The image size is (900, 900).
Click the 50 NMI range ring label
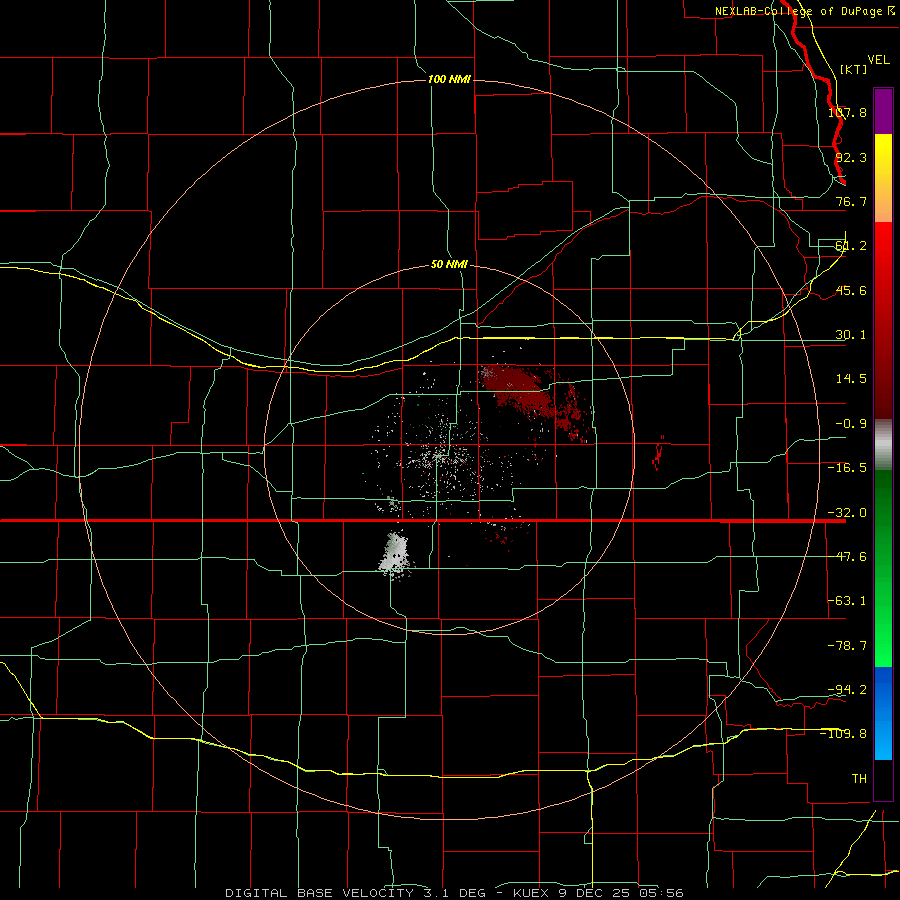[x=449, y=264]
